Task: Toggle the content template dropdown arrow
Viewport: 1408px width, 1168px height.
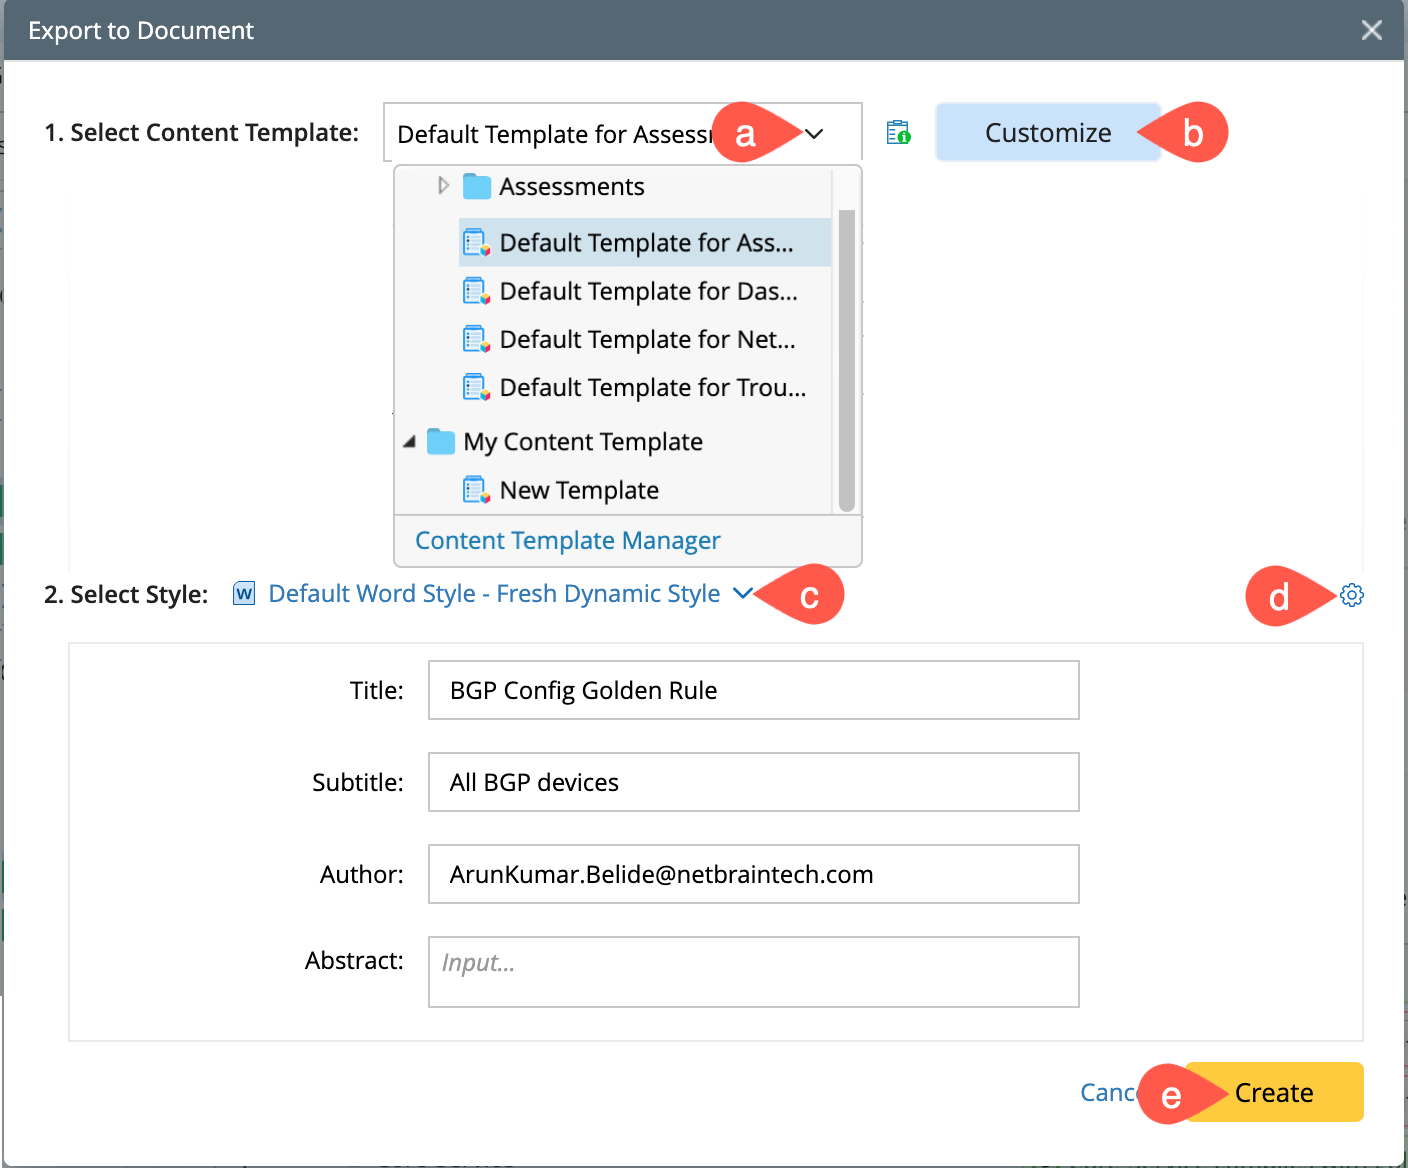Action: [x=814, y=133]
